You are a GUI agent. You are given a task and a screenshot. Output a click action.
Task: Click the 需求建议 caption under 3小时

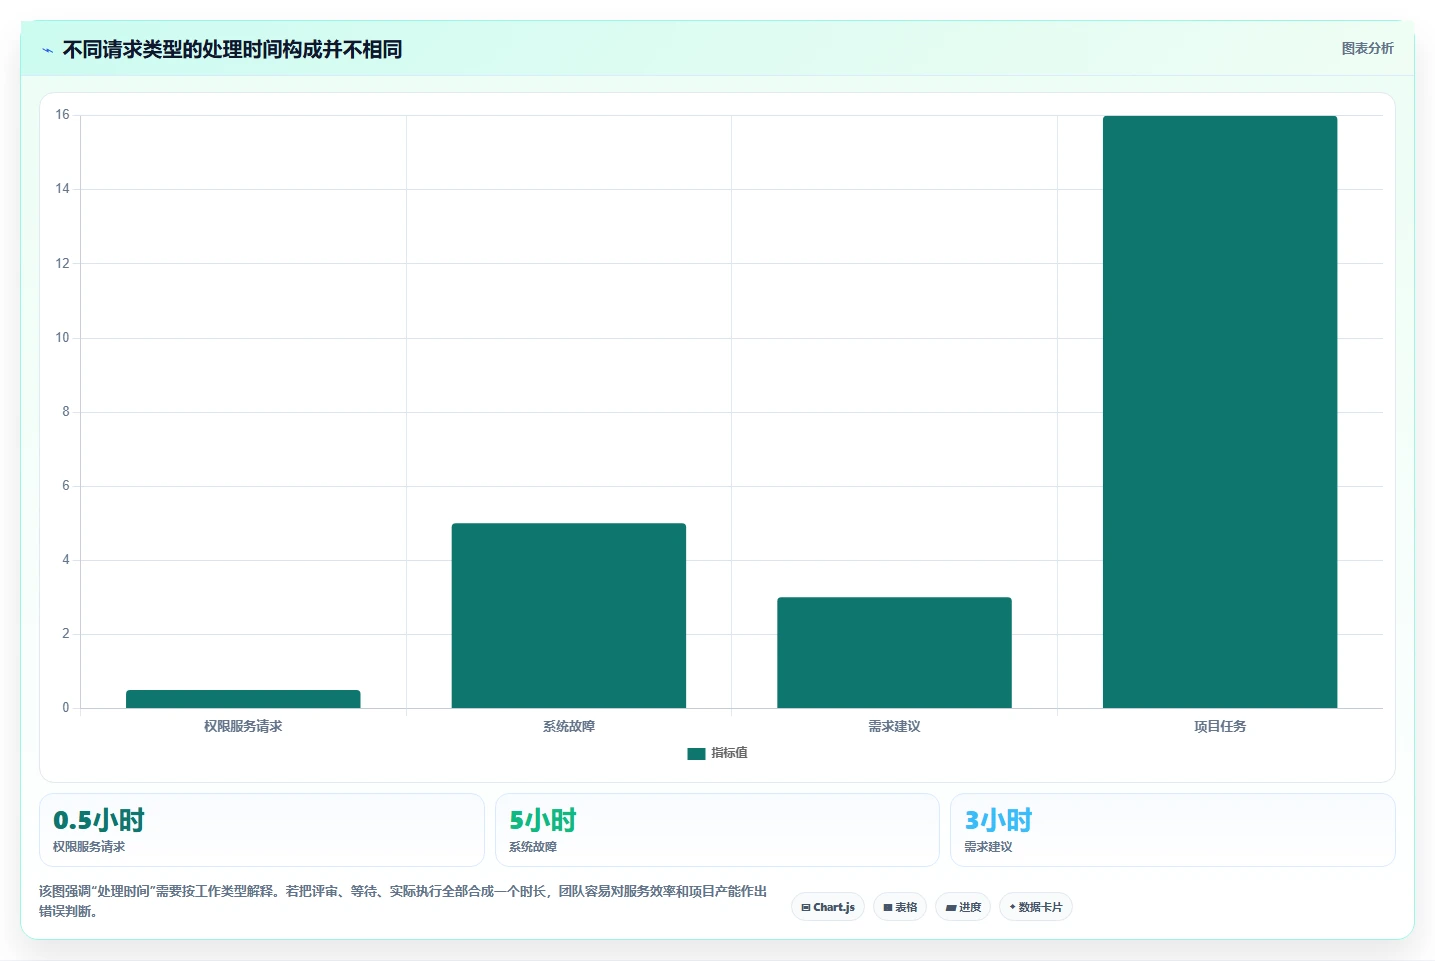click(x=988, y=847)
